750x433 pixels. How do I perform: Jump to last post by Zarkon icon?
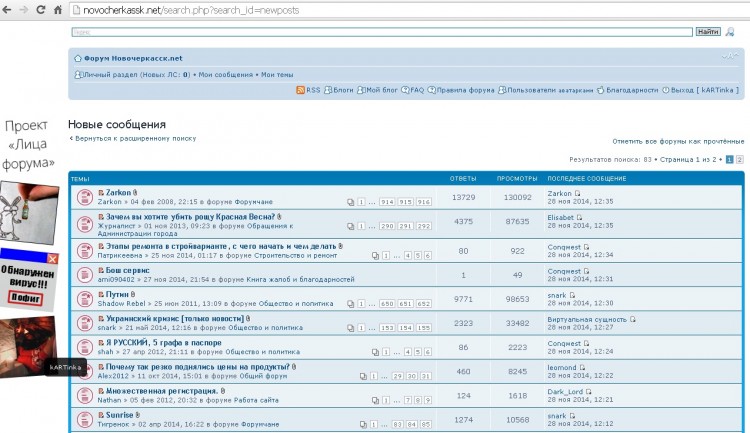point(577,193)
